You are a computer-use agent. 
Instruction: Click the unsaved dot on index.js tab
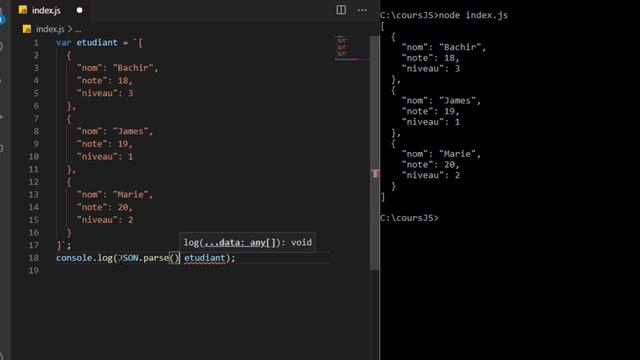[80, 10]
